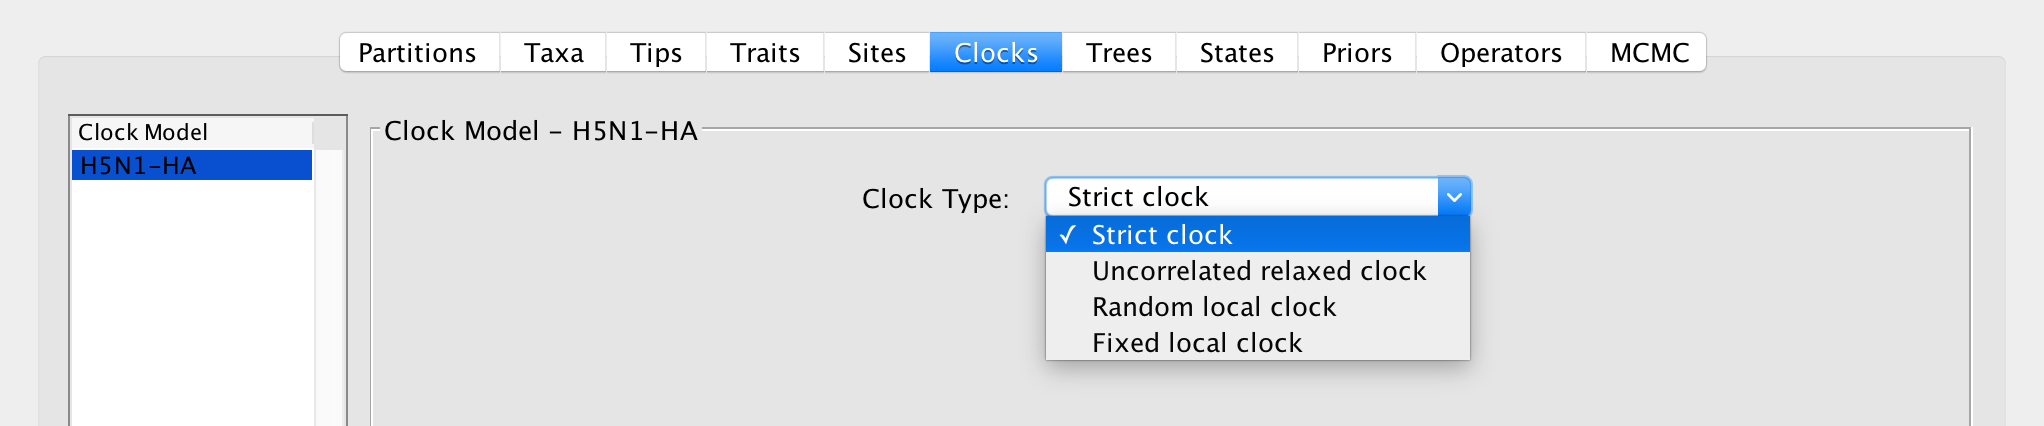Open the MCMC tab

pyautogui.click(x=1647, y=53)
